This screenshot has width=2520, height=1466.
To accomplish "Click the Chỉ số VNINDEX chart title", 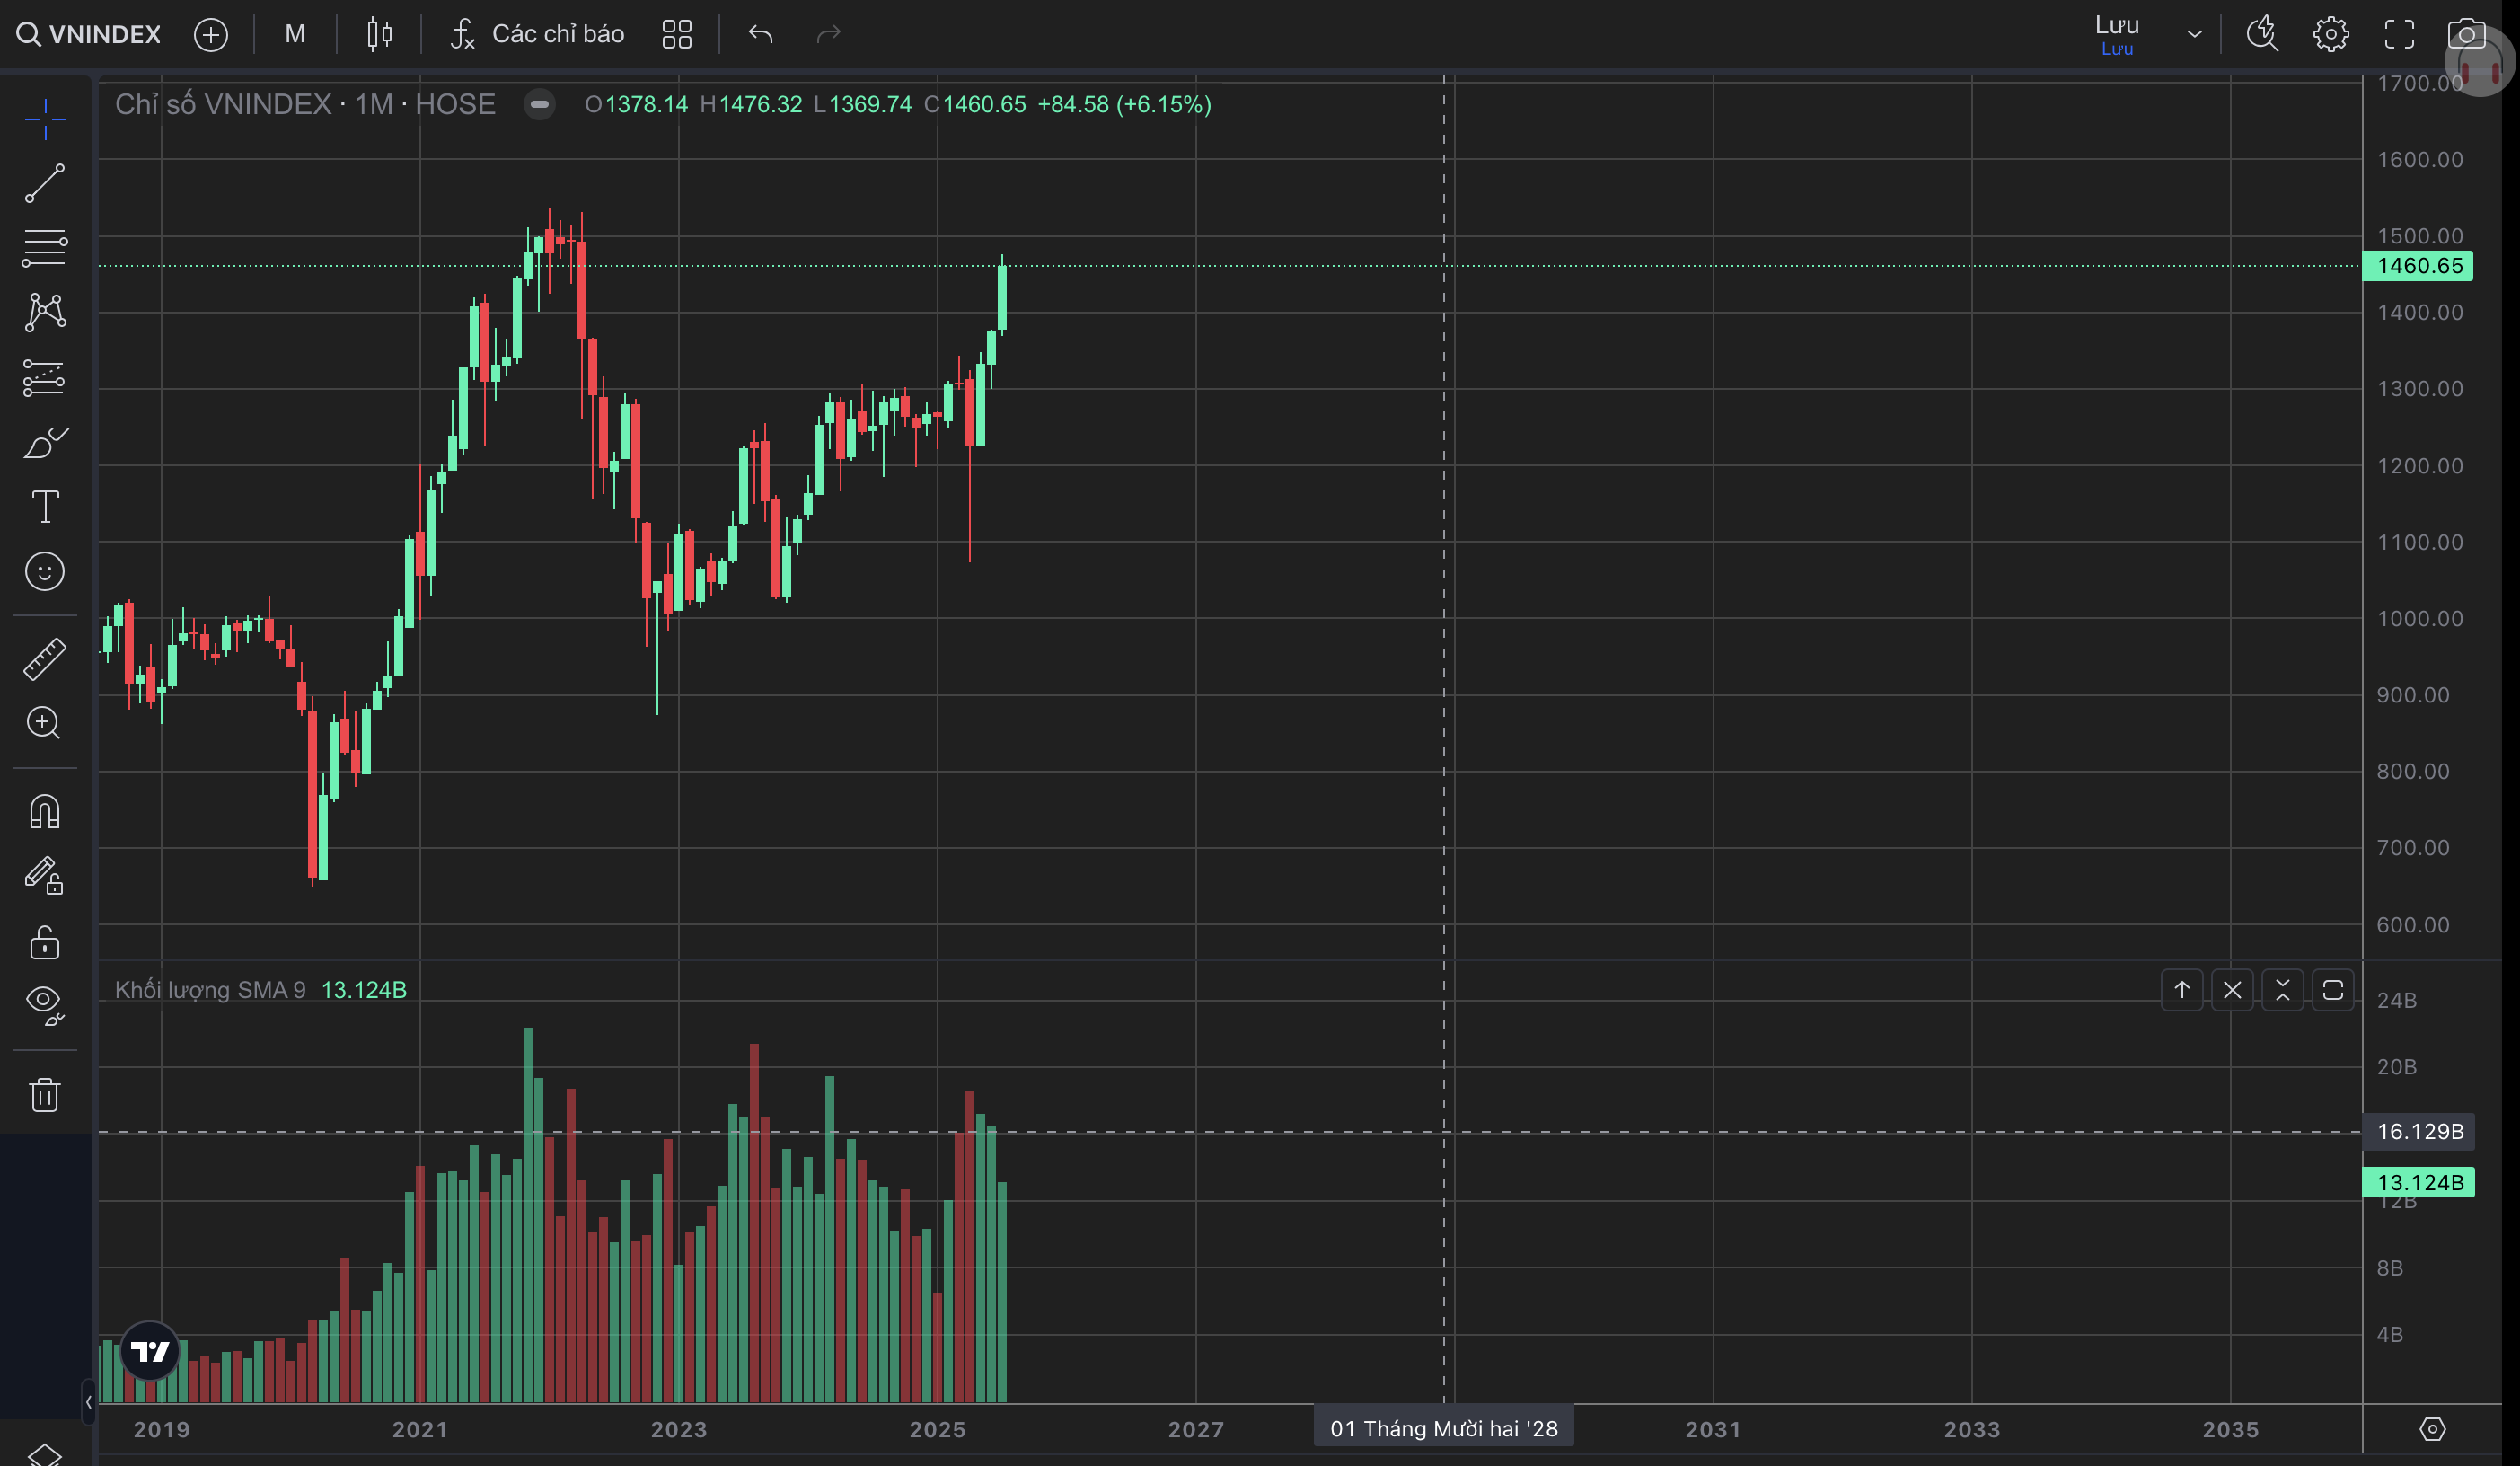I will [305, 104].
